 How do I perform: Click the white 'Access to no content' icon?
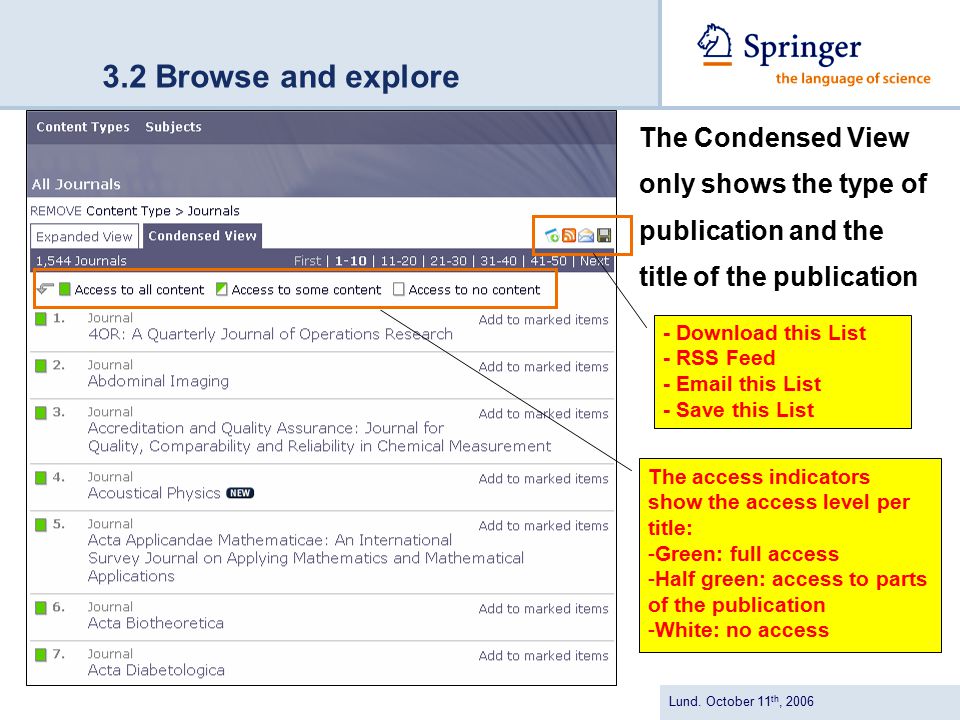tap(399, 289)
